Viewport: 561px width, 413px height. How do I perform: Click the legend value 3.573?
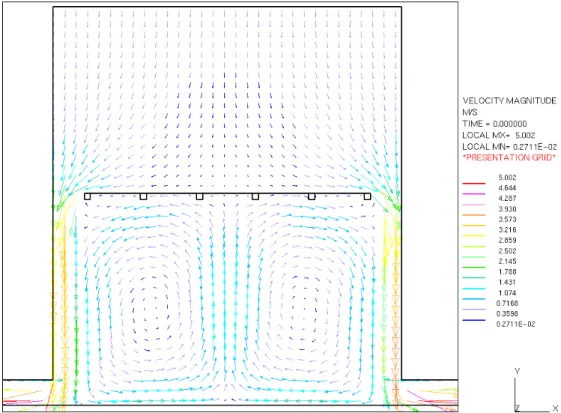507,219
